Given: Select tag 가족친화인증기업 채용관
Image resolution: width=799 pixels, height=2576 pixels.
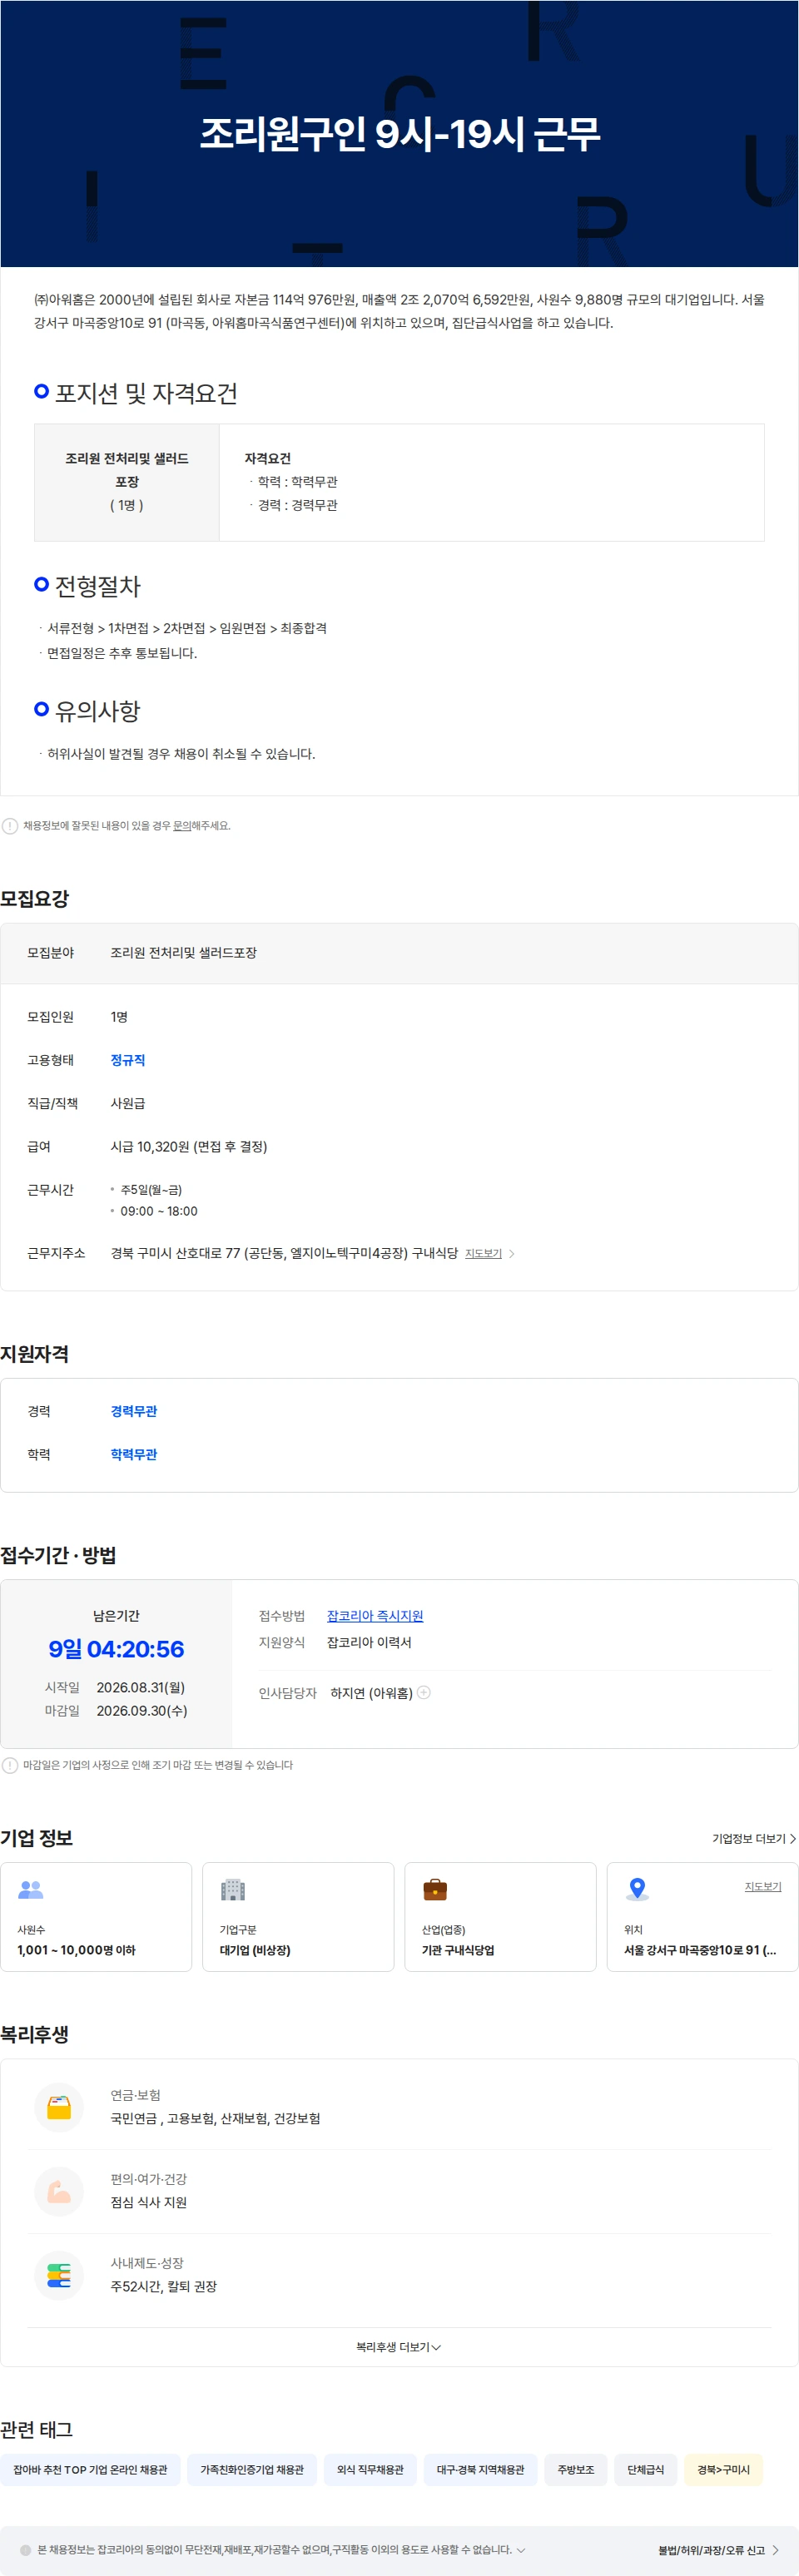Looking at the screenshot, I should pyautogui.click(x=252, y=2470).
